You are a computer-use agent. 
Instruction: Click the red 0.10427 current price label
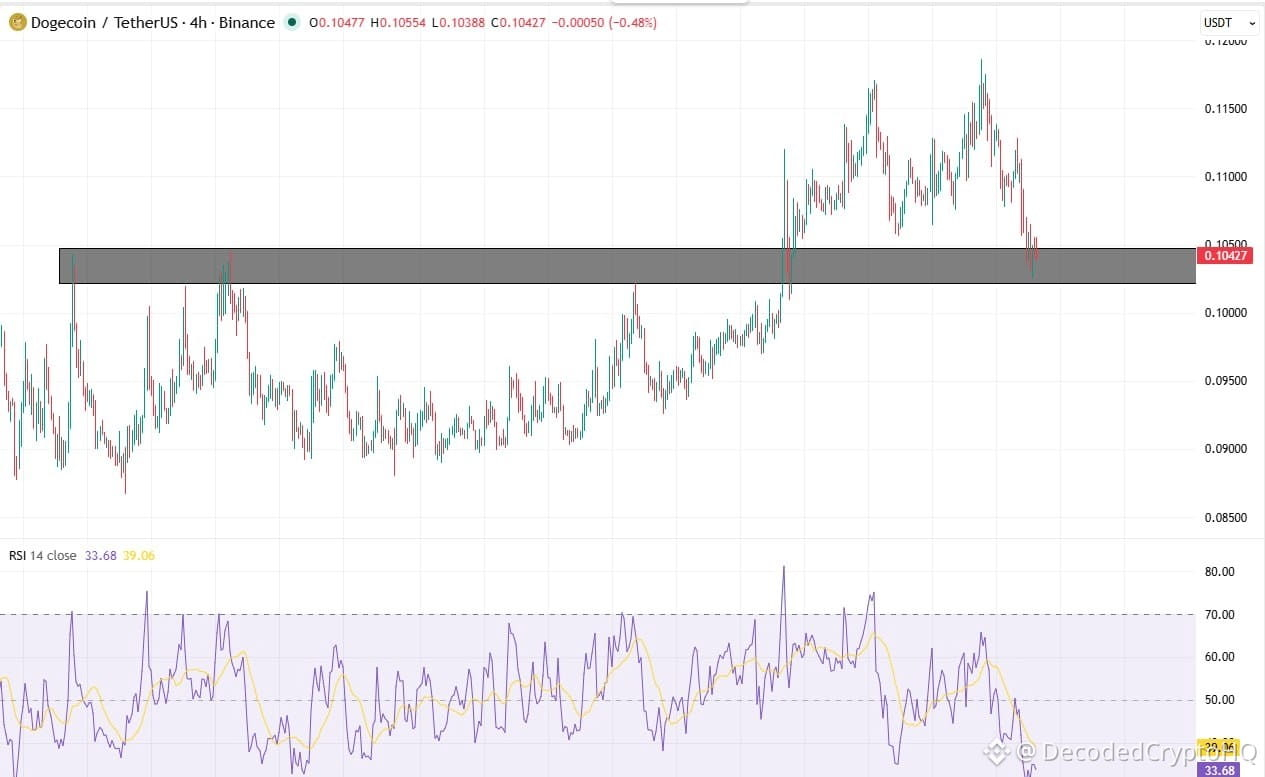tap(1225, 256)
